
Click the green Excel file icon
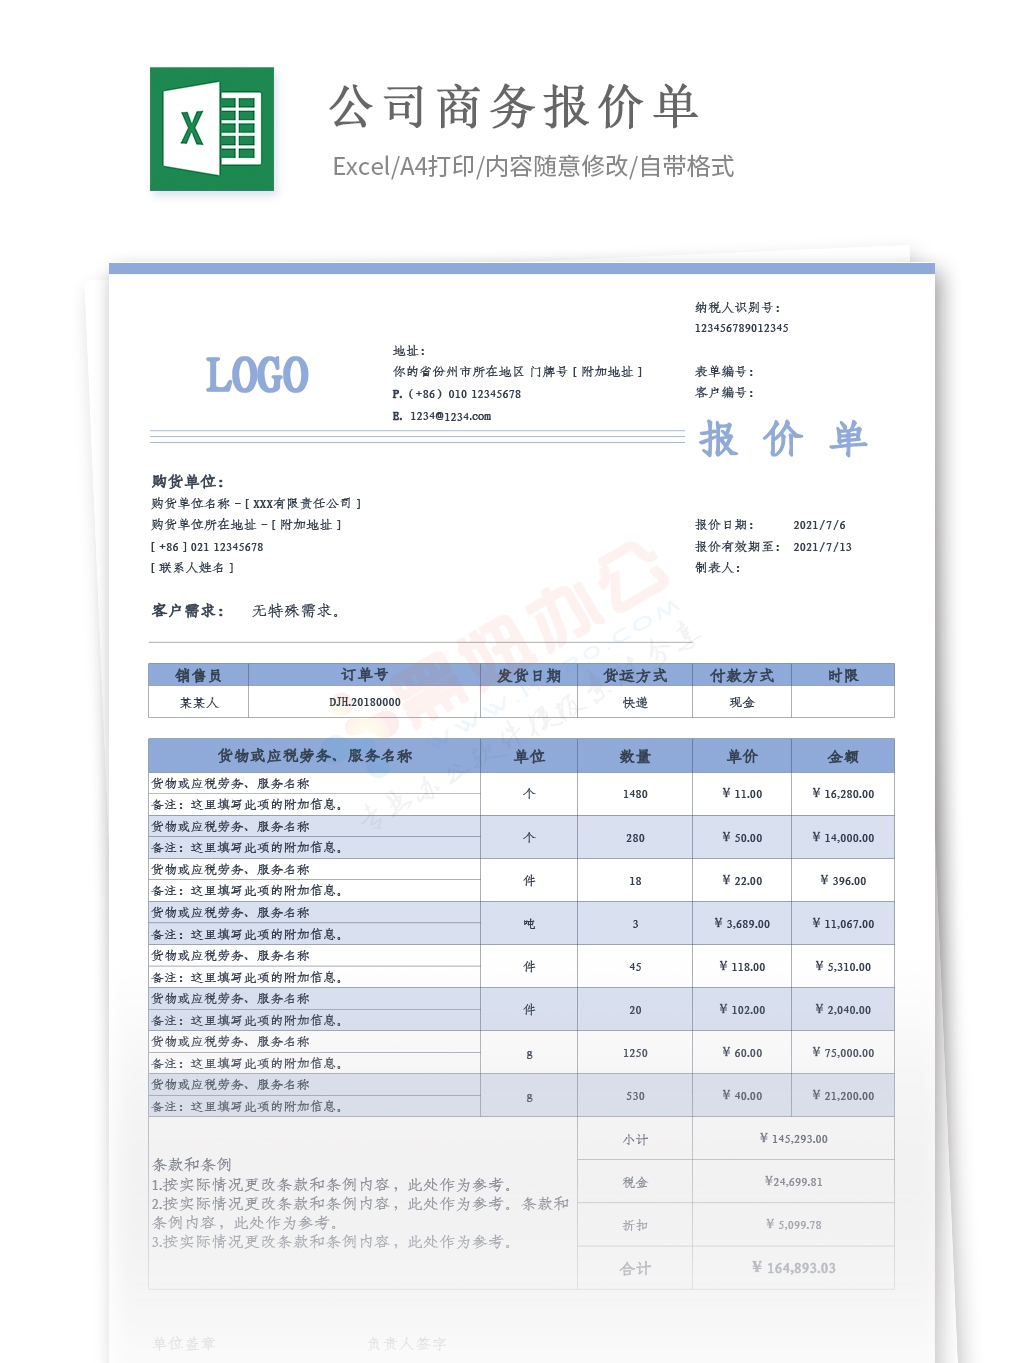coord(212,129)
